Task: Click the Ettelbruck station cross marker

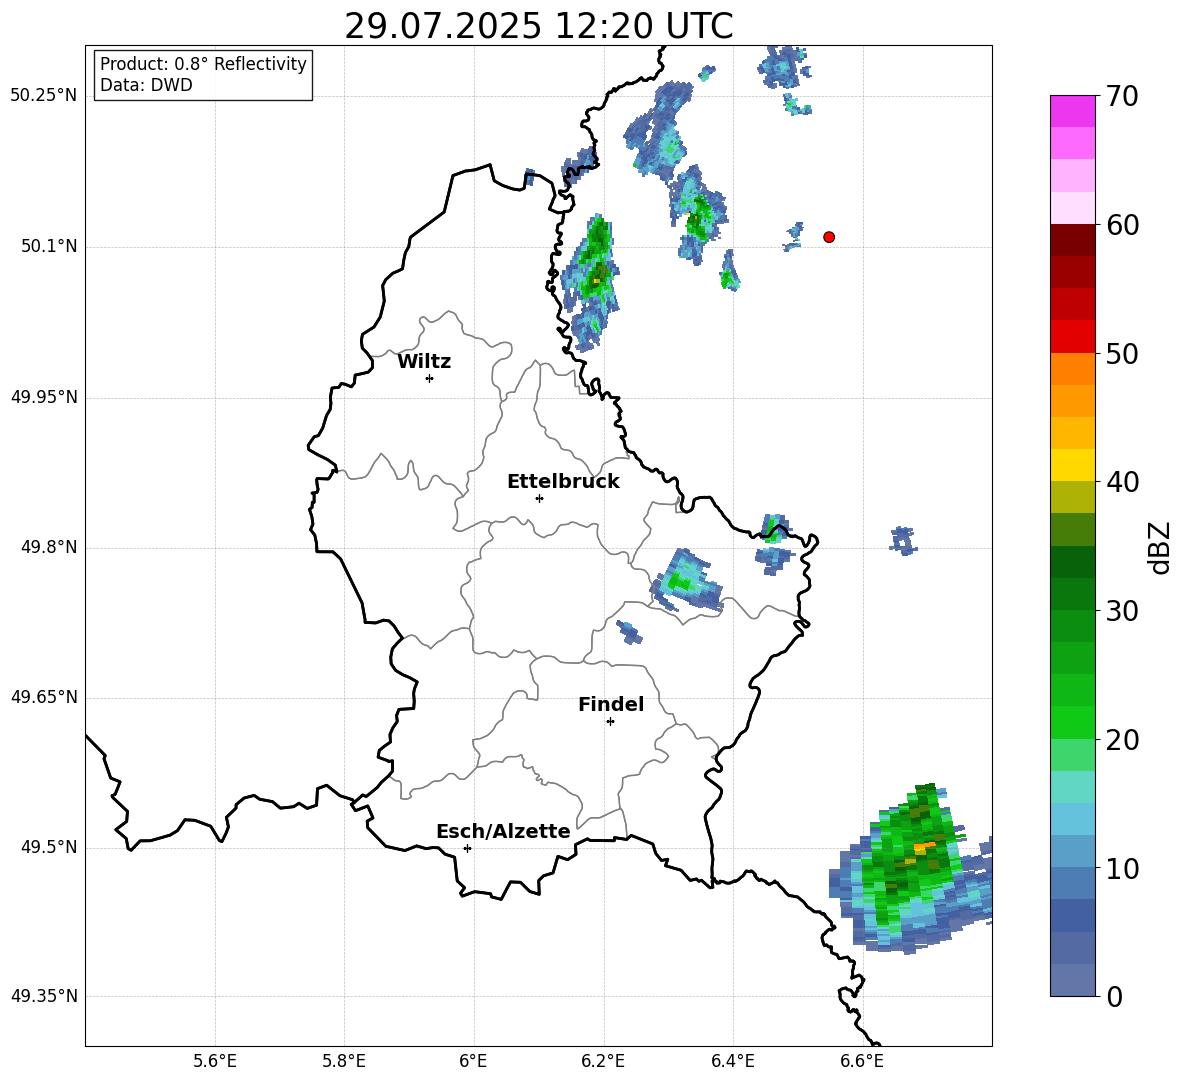Action: pos(539,498)
